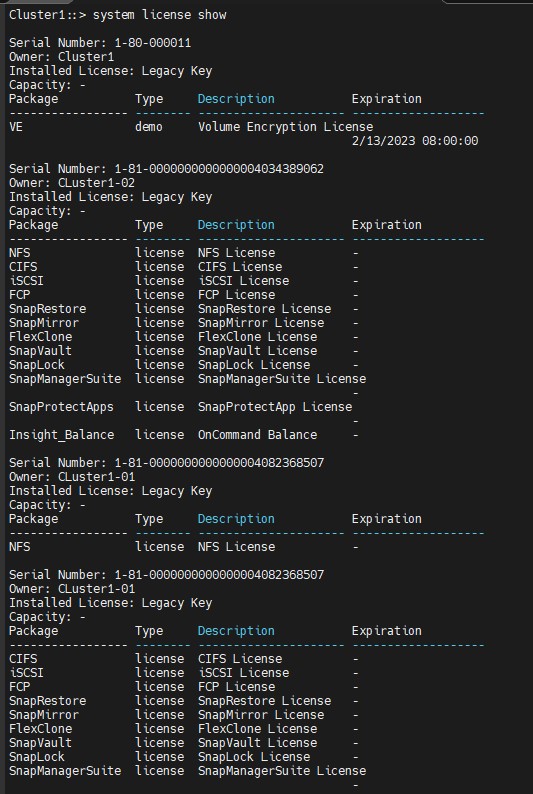
Task: Click the first Package column header
Action: [33, 99]
